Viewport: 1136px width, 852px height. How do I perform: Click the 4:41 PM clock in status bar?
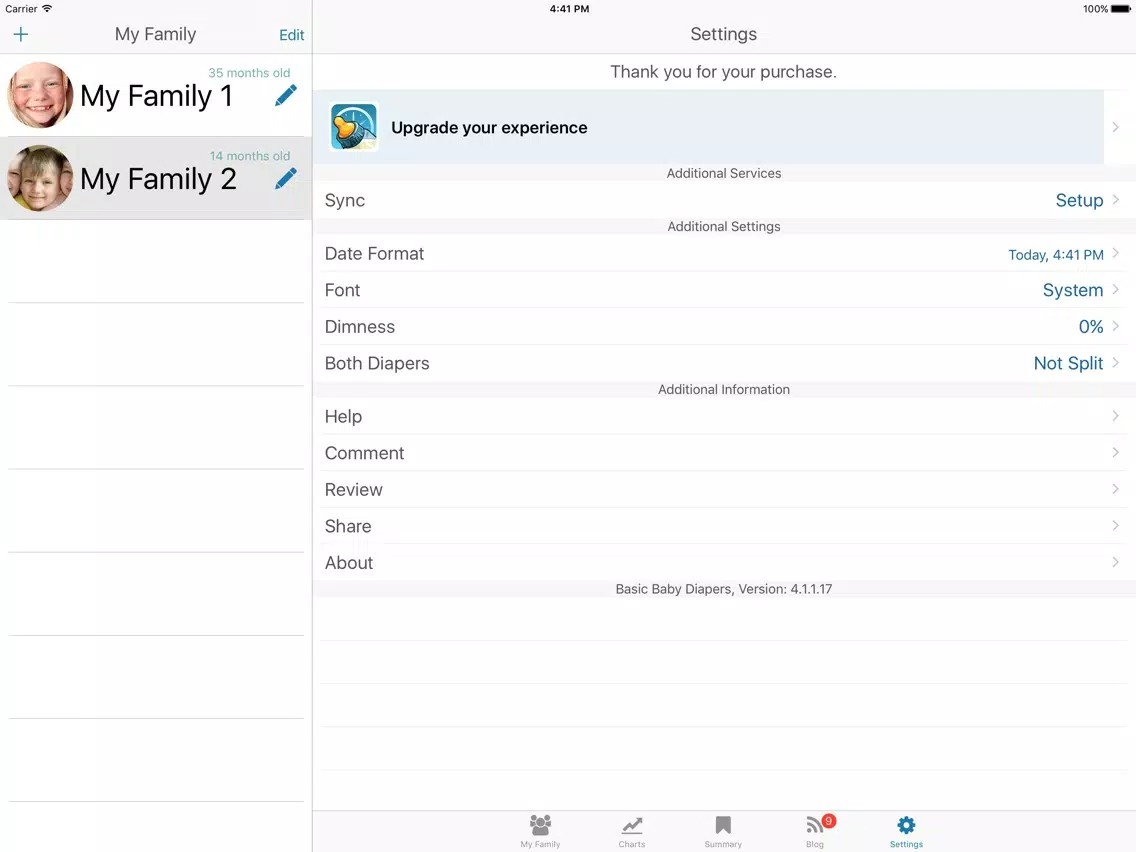click(x=569, y=9)
